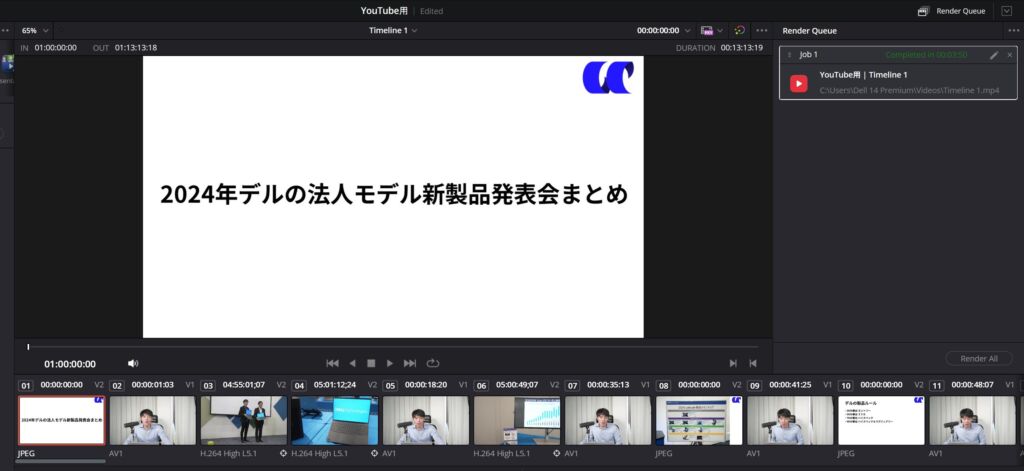
Task: Toggle the bypass color grades icon
Action: tap(739, 31)
